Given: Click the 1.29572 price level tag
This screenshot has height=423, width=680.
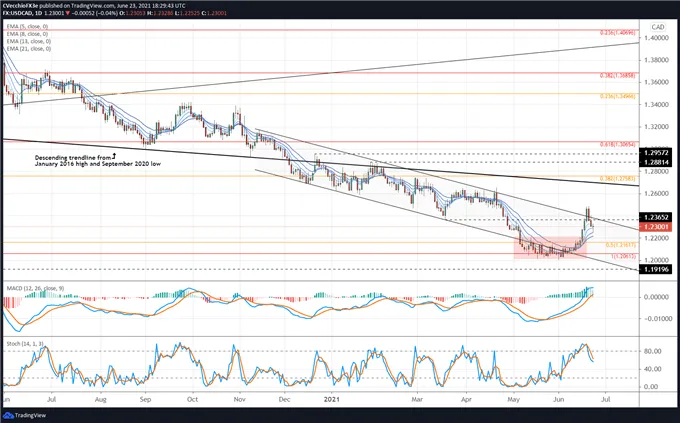Looking at the screenshot, I should [x=656, y=153].
